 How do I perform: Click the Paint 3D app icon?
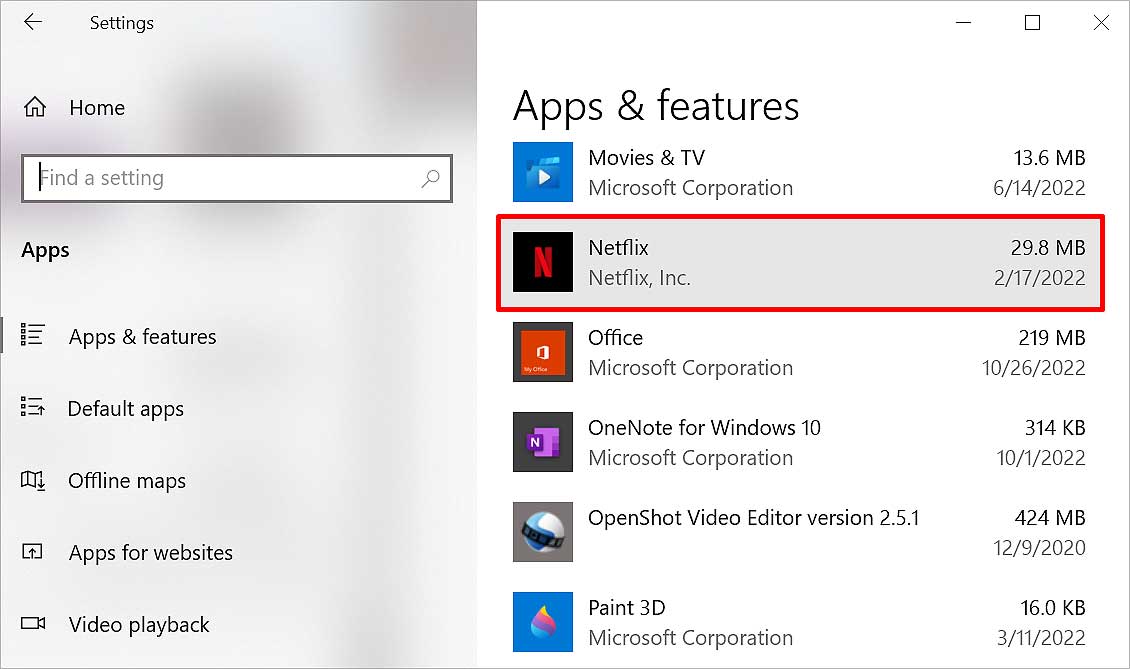(543, 622)
